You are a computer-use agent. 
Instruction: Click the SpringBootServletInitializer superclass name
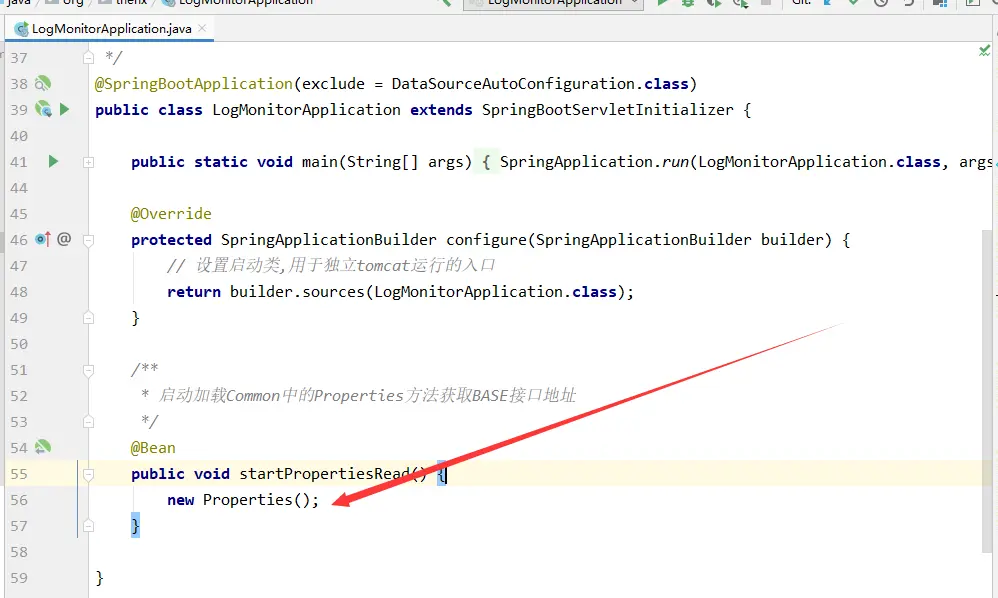coord(607,110)
